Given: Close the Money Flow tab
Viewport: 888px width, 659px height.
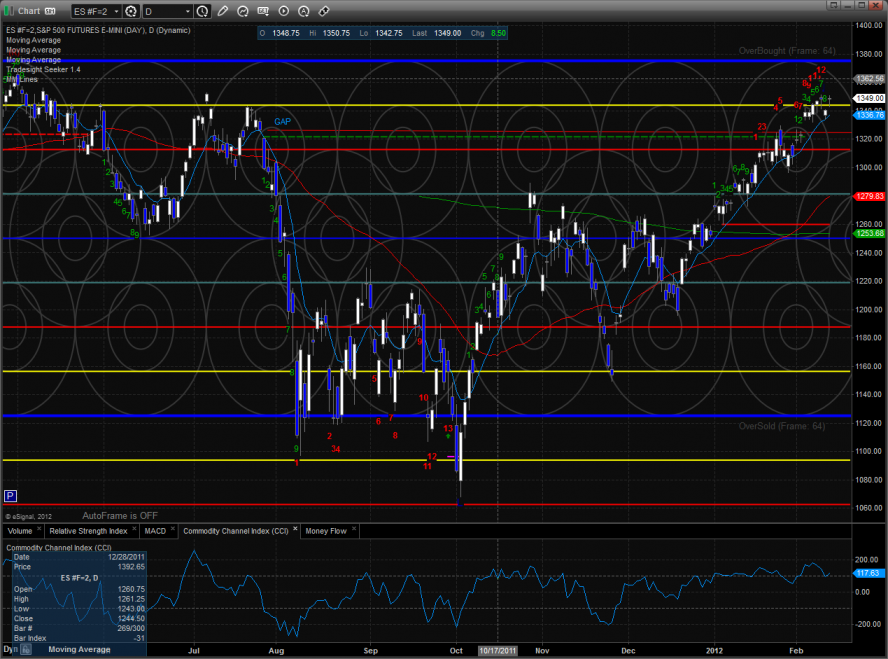Looking at the screenshot, I should (354, 529).
